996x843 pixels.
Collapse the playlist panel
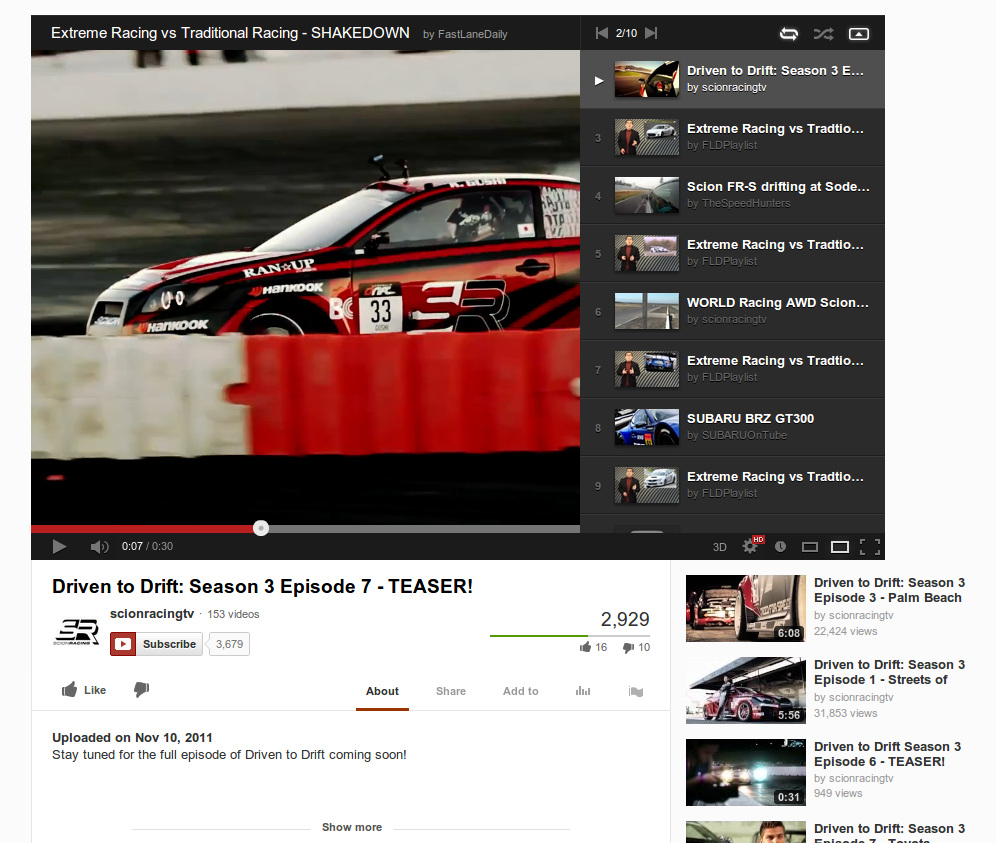(x=859, y=34)
